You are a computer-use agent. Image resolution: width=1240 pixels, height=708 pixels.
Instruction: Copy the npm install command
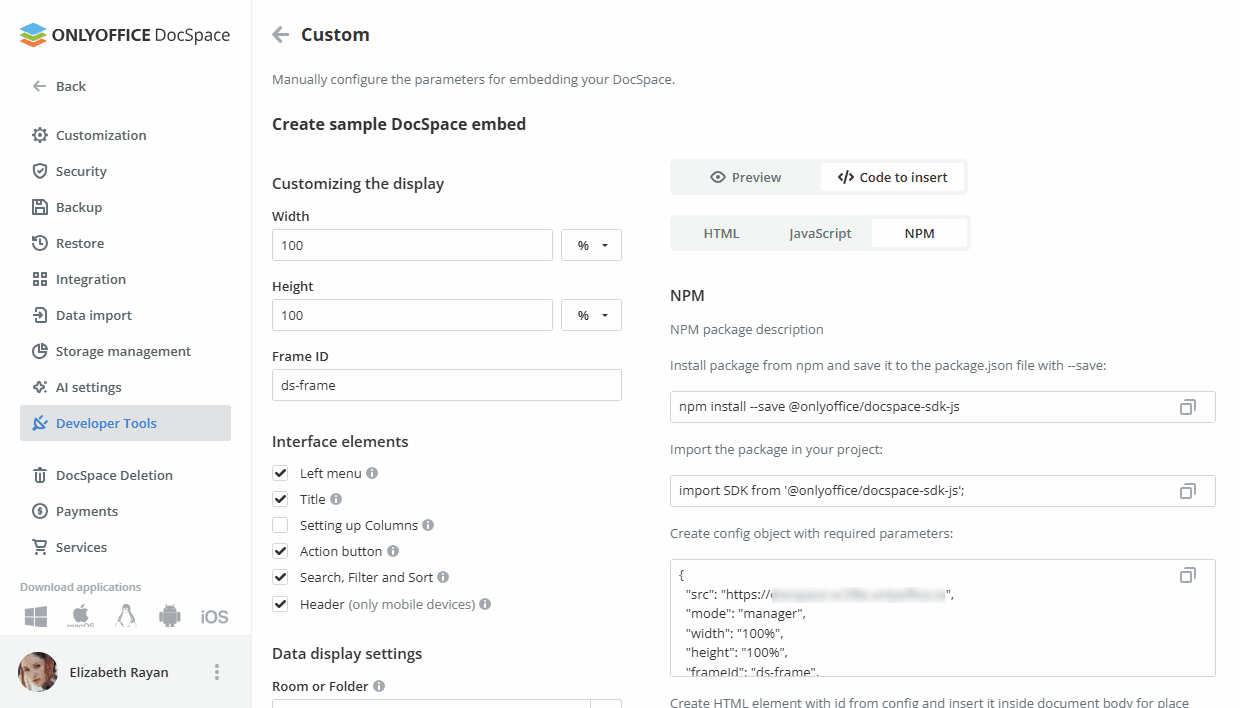click(x=1187, y=407)
